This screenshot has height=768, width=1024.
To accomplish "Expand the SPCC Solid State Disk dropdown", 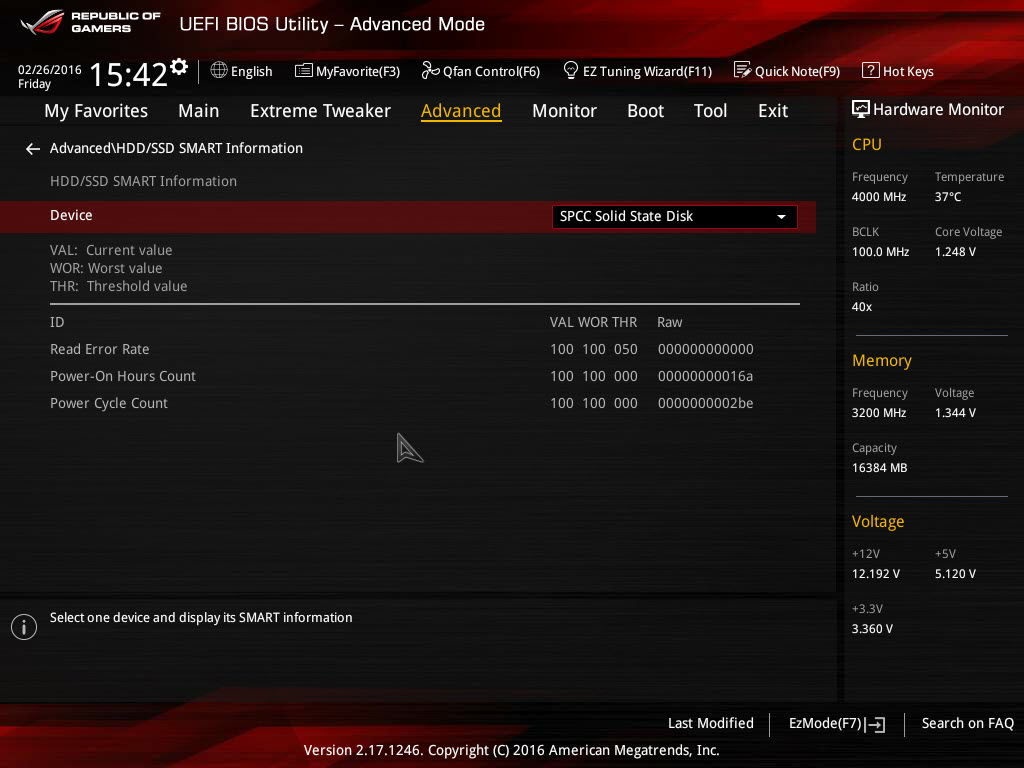I will (674, 217).
